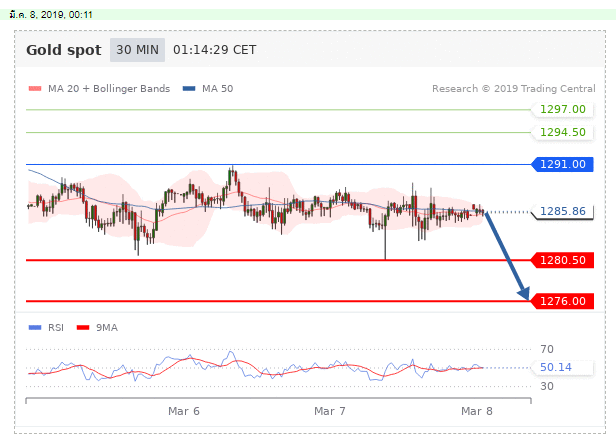Screen dimensions: 616x441
Task: Click Research © 2019 Trading Central credit
Action: point(513,89)
